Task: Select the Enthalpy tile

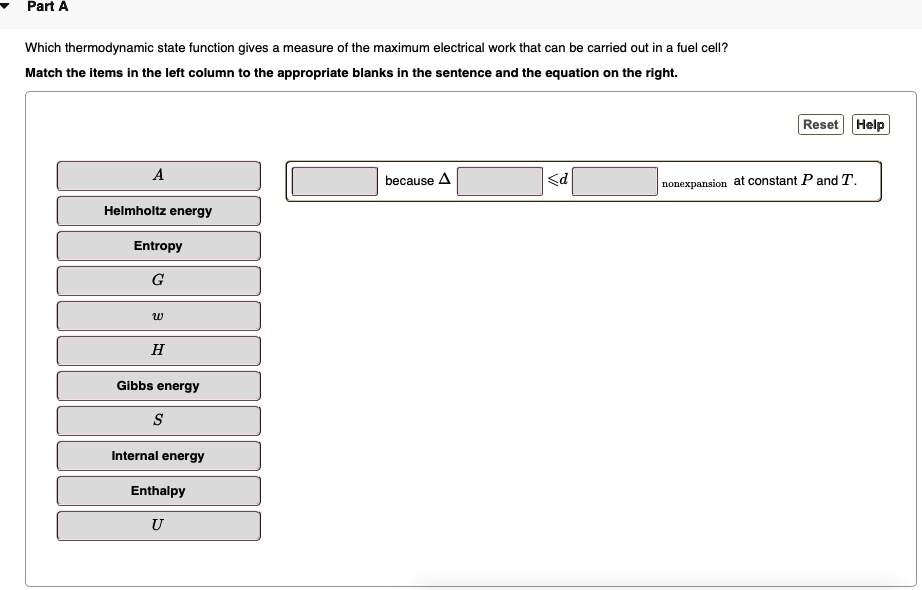Action: pos(158,490)
